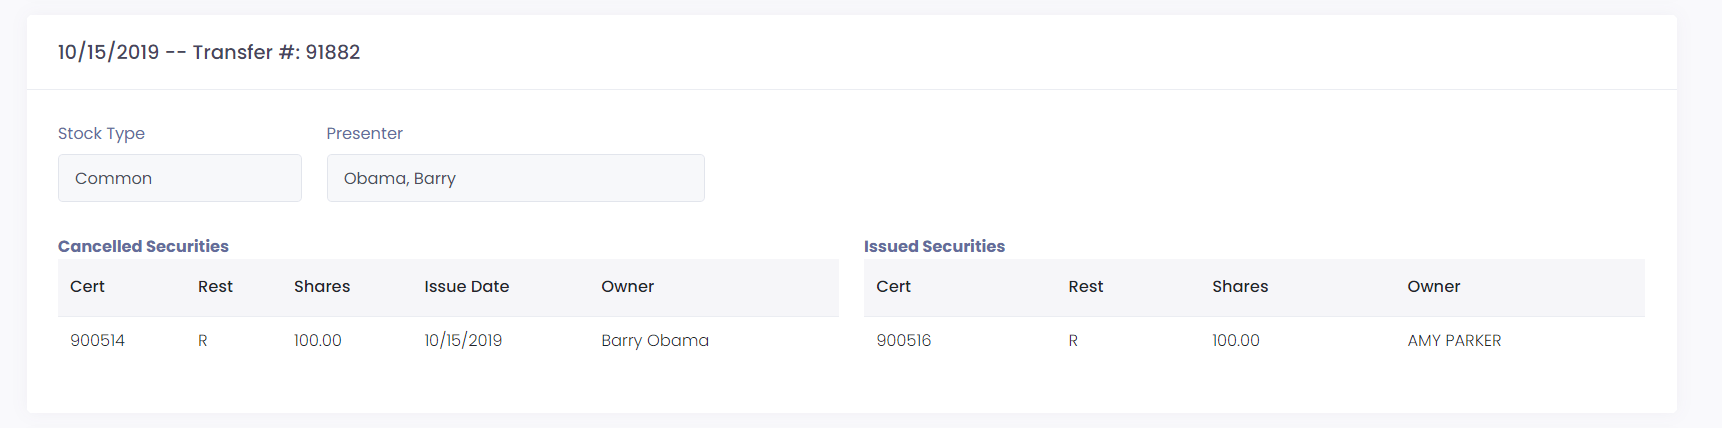Screen dimensions: 1722x428
Task: Click the 100.00 shares value for certificate 900516
Action: pyautogui.click(x=1235, y=340)
